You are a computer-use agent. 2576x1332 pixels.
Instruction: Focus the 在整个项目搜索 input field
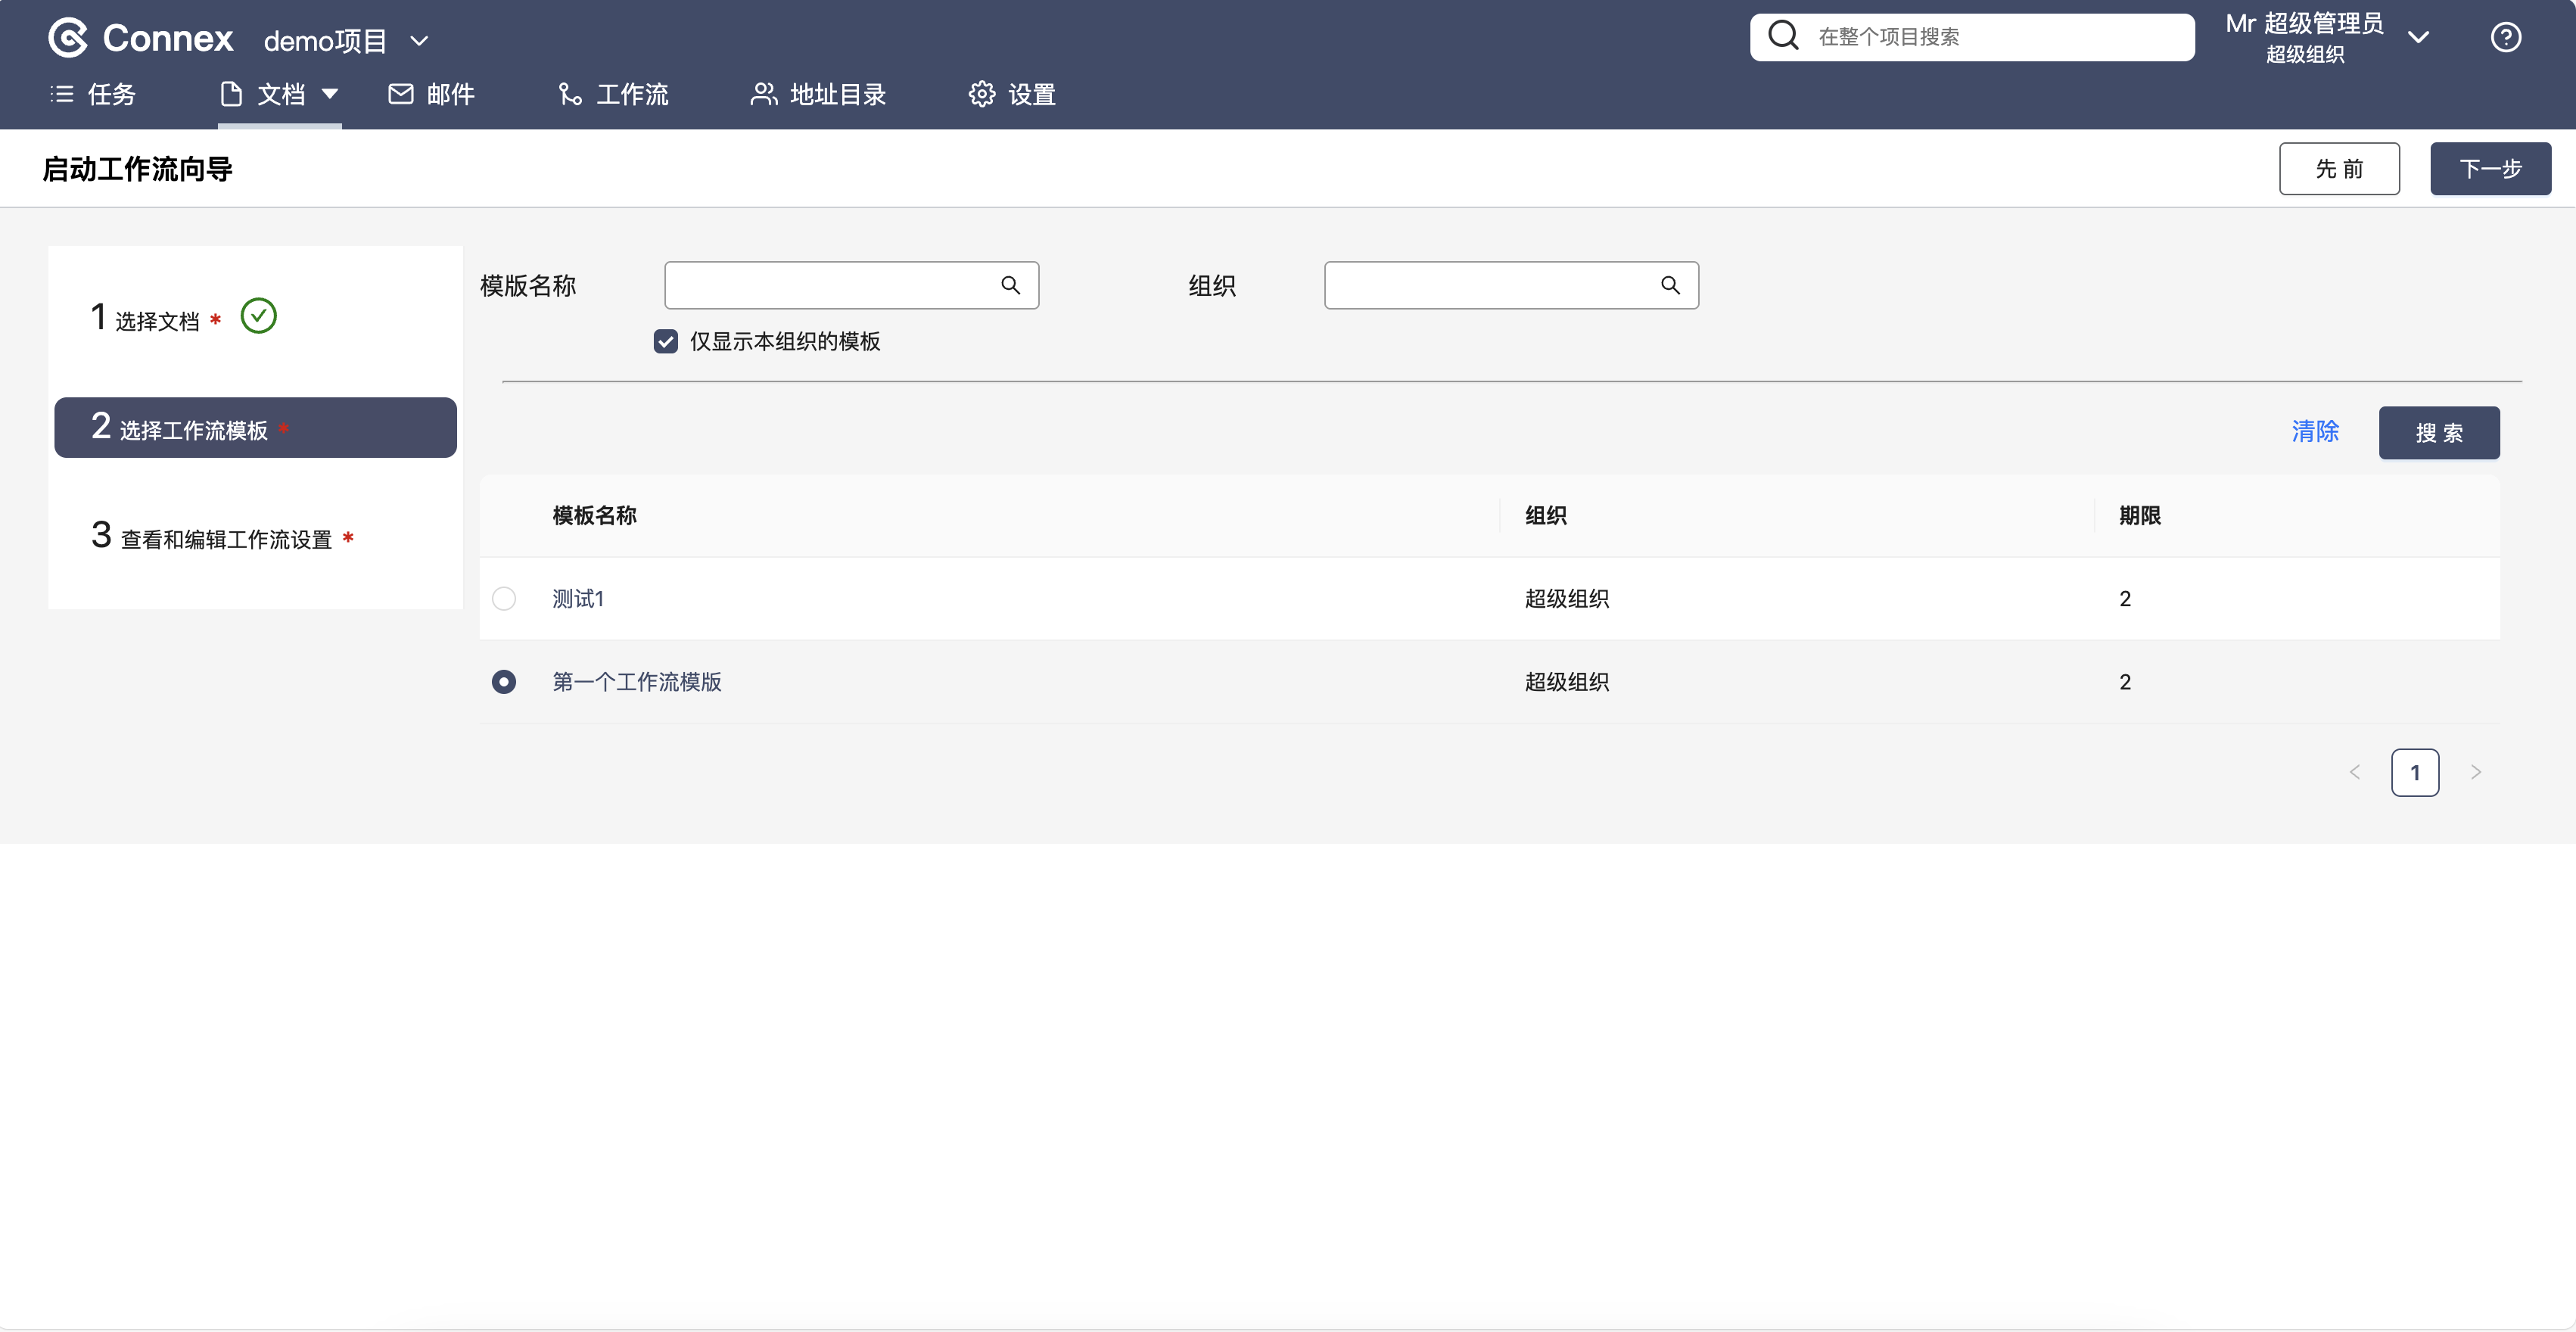(1990, 37)
